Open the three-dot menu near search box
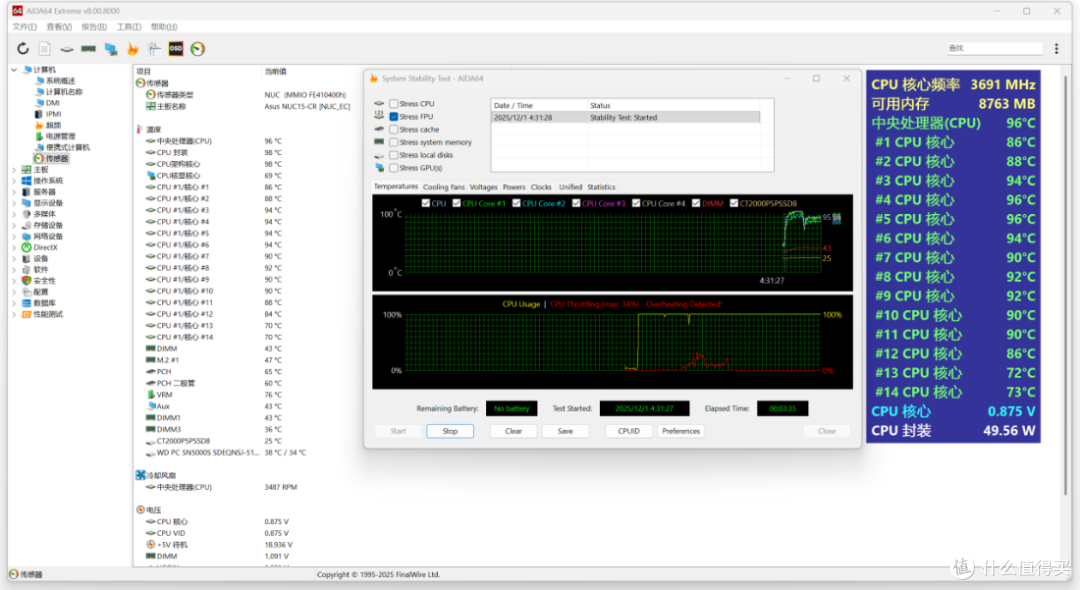This screenshot has width=1080, height=590. coord(1057,48)
